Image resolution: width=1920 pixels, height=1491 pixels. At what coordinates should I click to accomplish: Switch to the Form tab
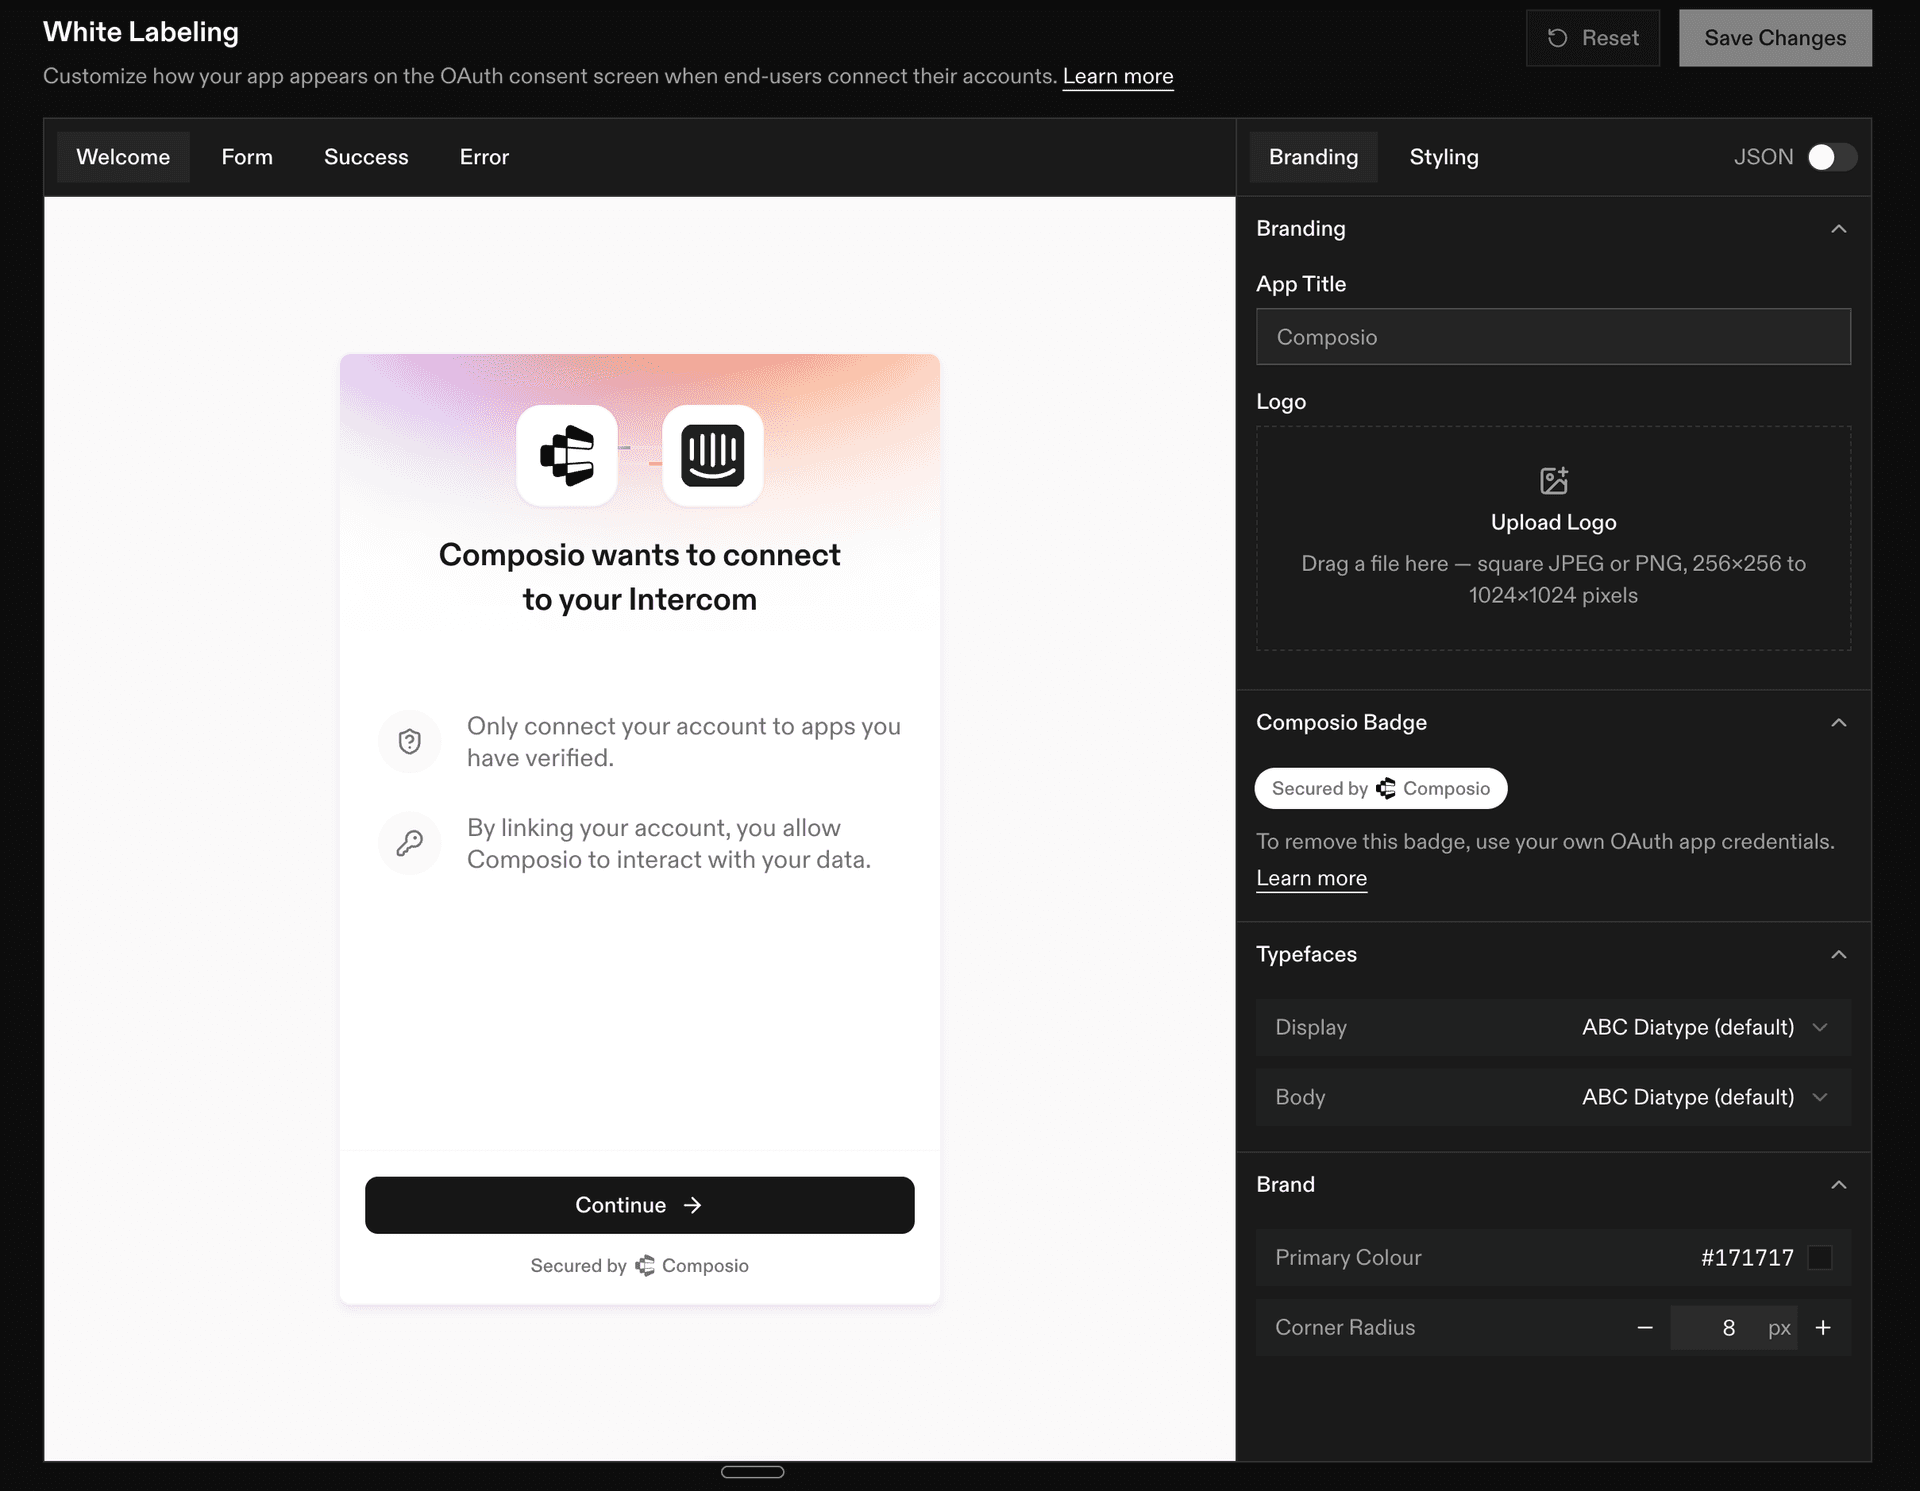click(x=247, y=157)
